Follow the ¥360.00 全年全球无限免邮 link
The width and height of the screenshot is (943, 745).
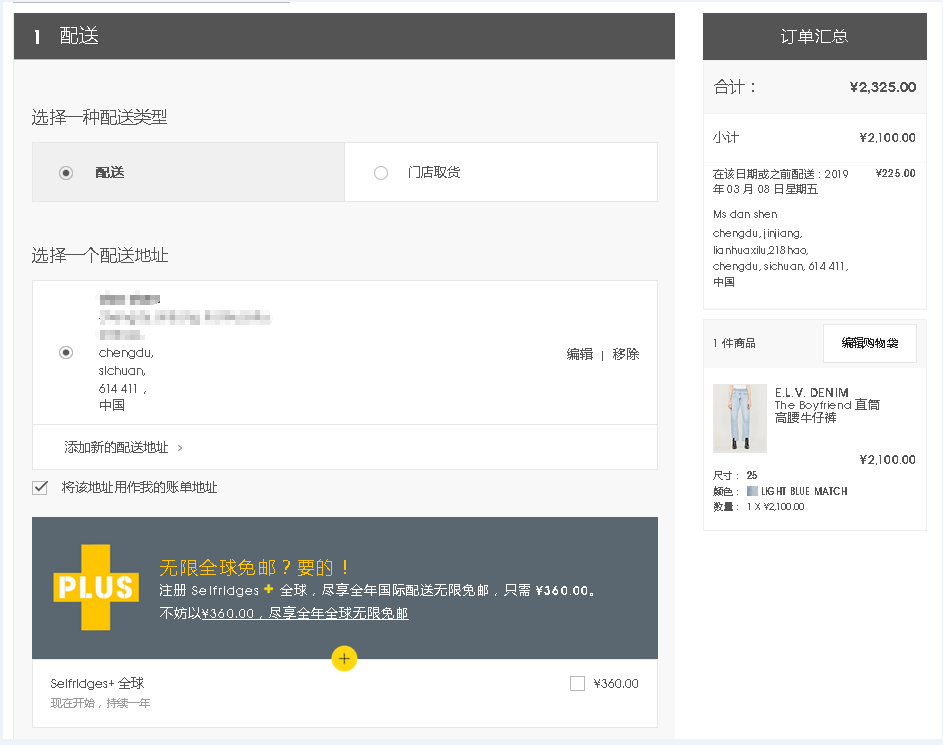(305, 613)
